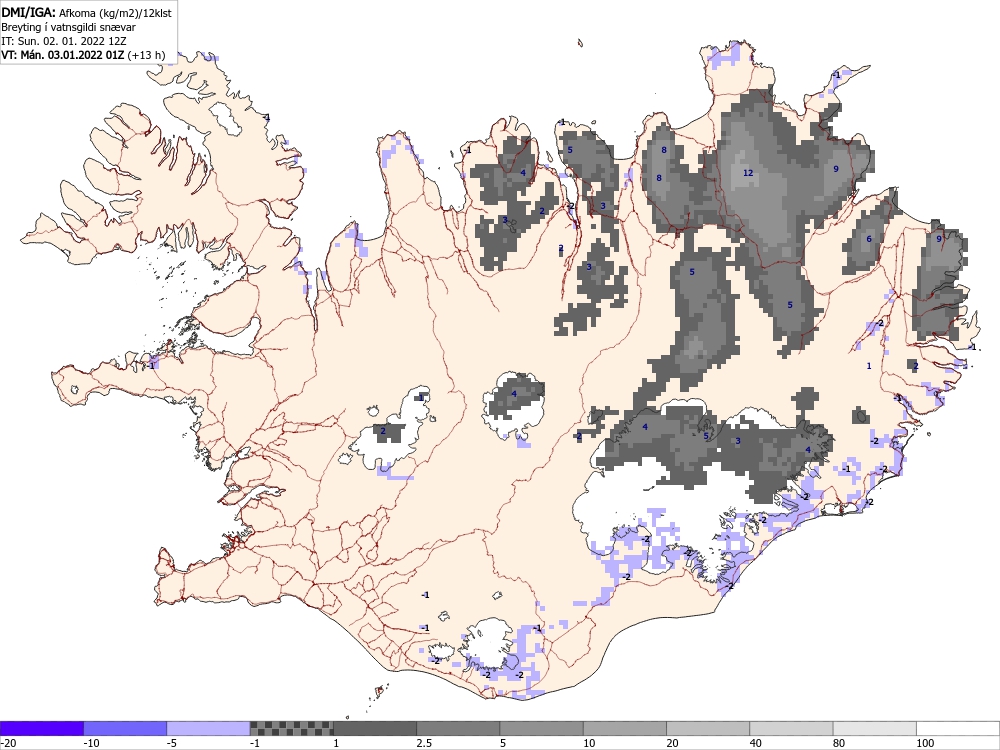Click the white legend swatch above 100
The height and width of the screenshot is (750, 1000).
pyautogui.click(x=958, y=728)
